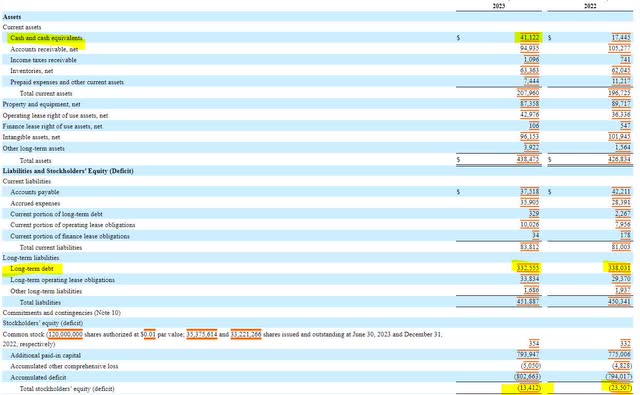Click the 'Total liabilities' row label
640x395 pixels.
coord(40,302)
